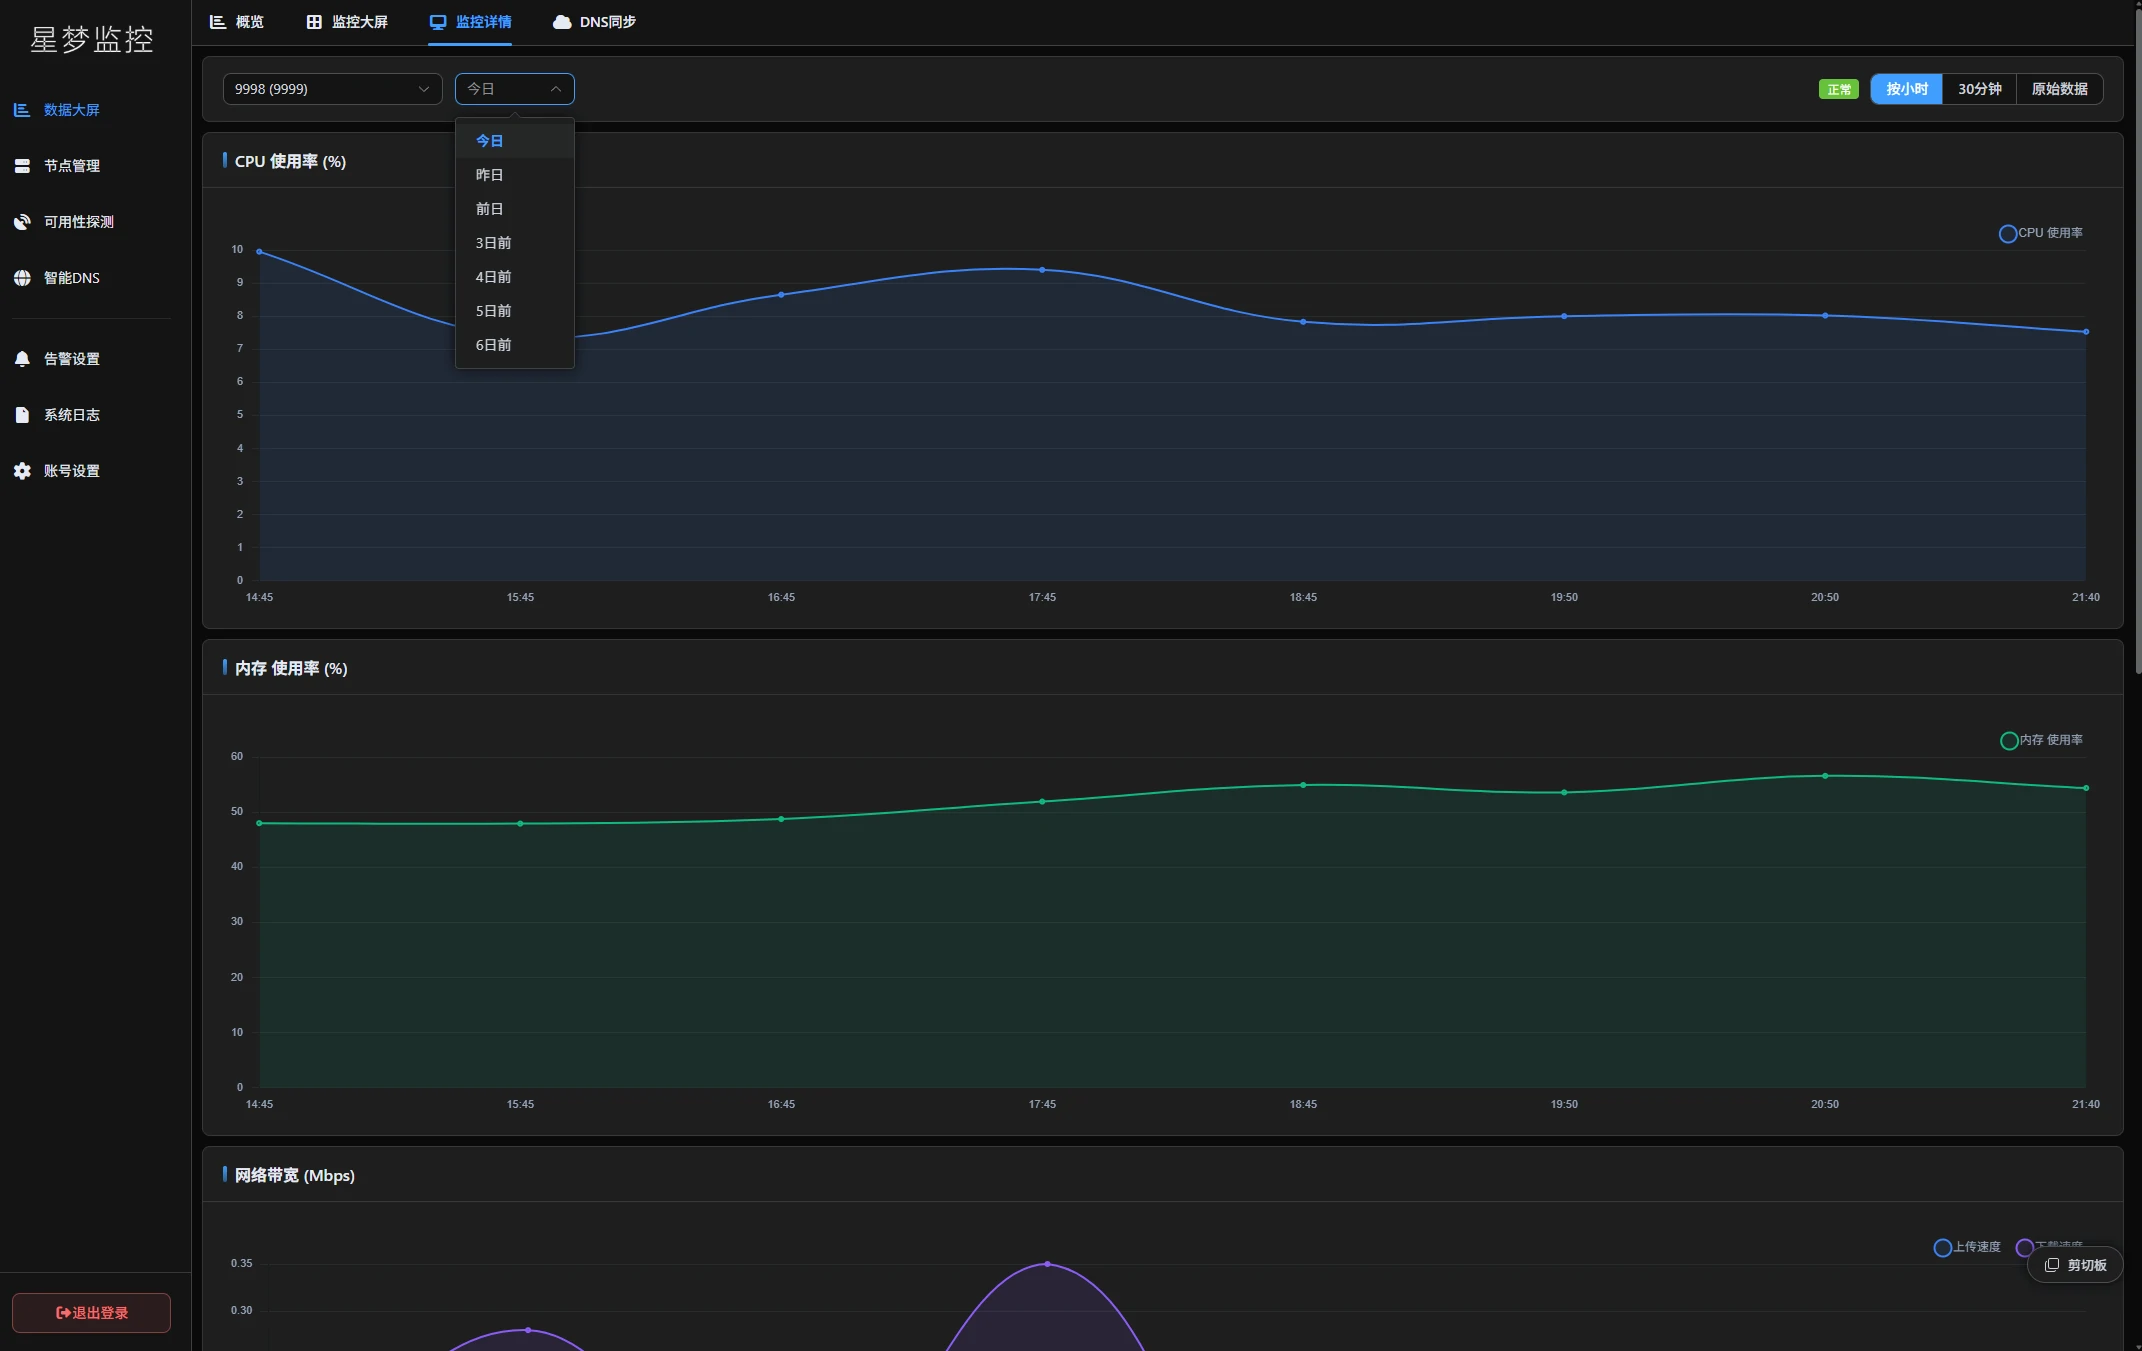This screenshot has width=2142, height=1351.
Task: Select the 30分钟 interval button
Action: (1979, 89)
